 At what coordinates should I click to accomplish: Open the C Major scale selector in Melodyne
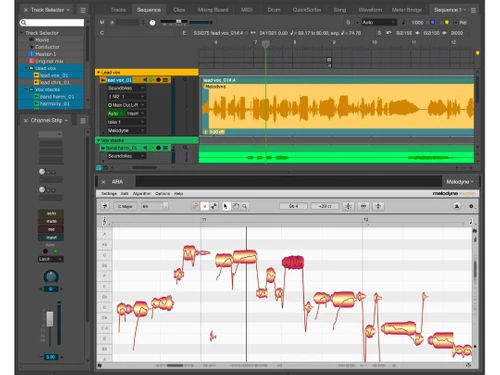[x=125, y=206]
